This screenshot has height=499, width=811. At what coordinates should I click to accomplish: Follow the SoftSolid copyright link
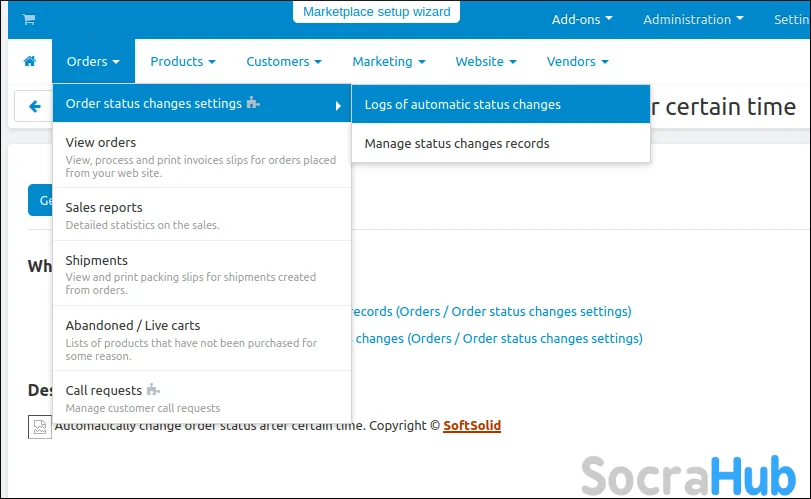click(472, 426)
